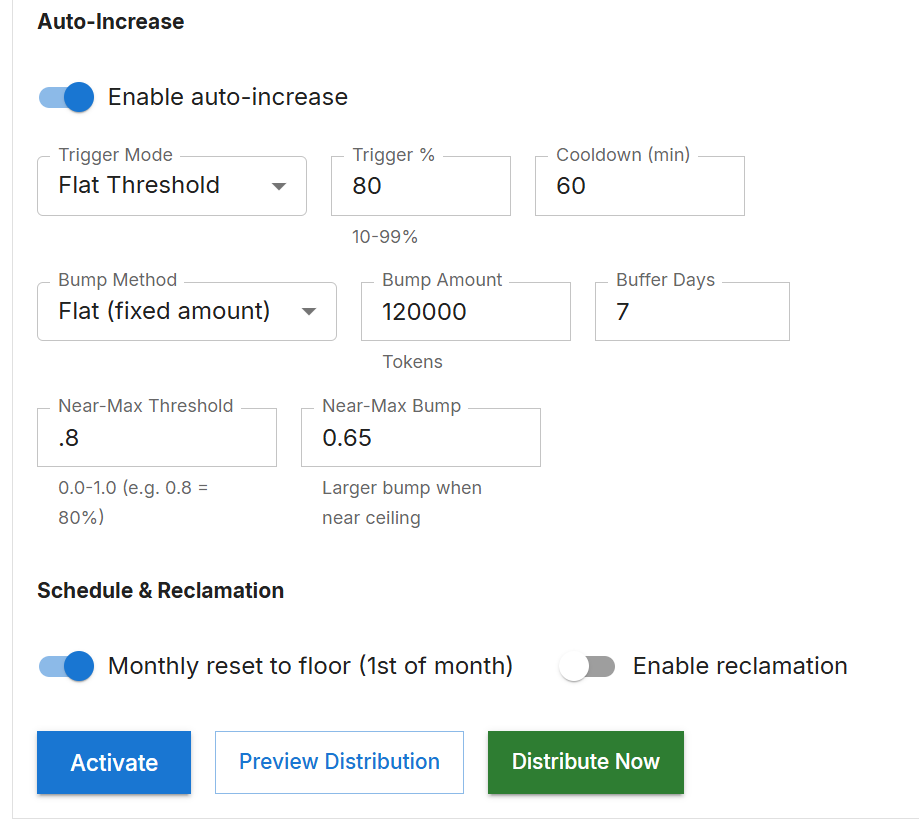Click the Activate button

click(x=113, y=762)
